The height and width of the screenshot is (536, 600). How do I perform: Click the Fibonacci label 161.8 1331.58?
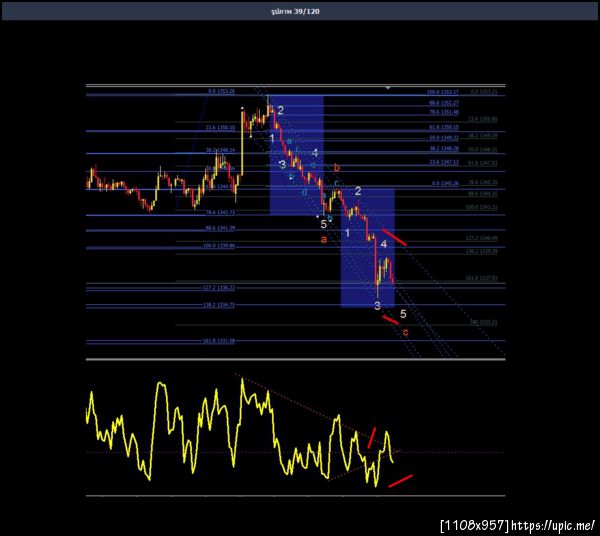(x=218, y=341)
